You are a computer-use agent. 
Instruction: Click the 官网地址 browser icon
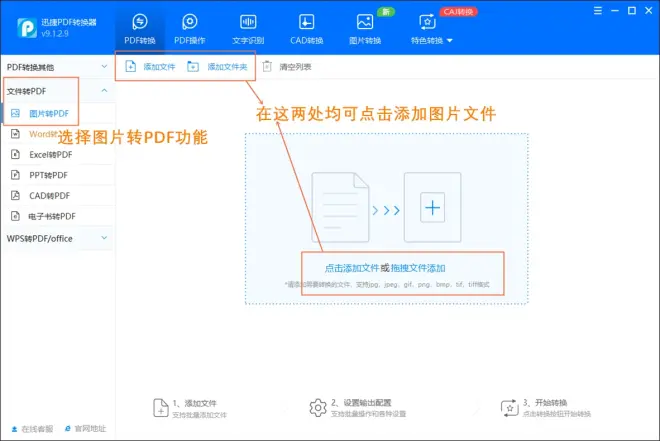click(68, 429)
